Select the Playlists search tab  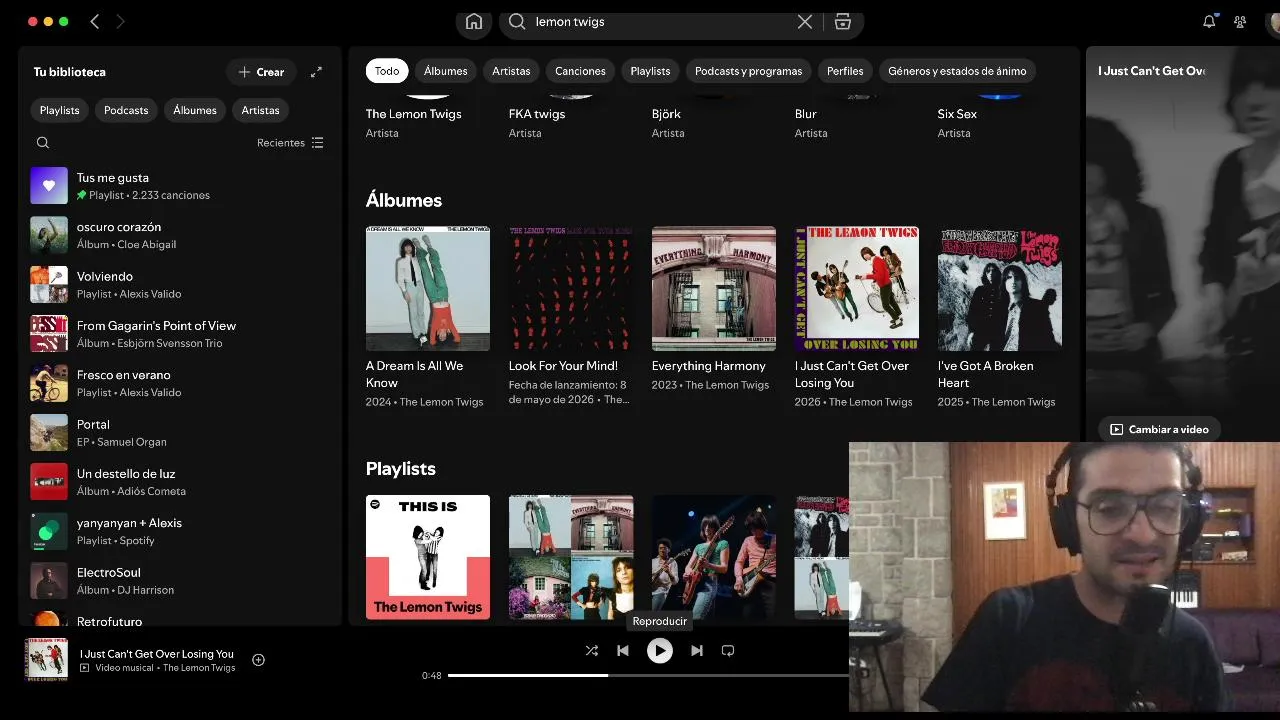pos(650,71)
